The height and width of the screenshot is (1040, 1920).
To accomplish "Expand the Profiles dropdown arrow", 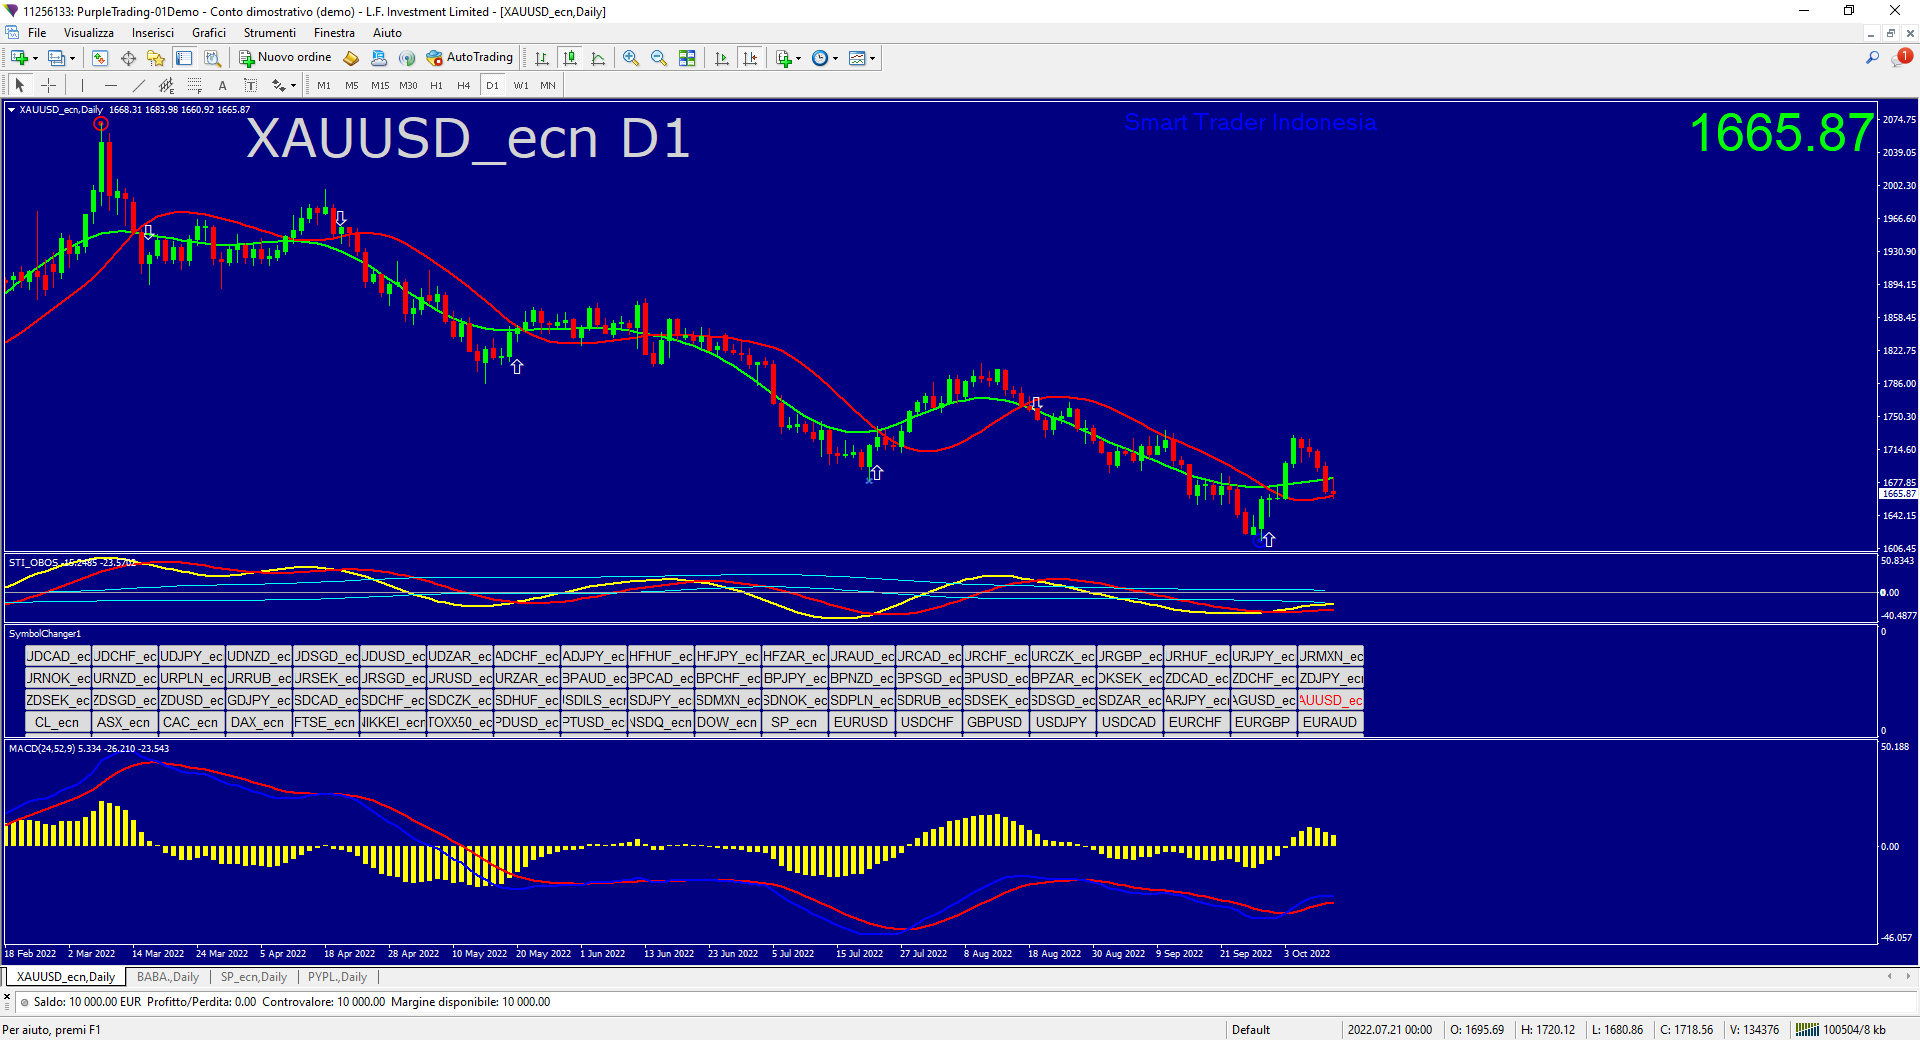I will click(x=72, y=58).
